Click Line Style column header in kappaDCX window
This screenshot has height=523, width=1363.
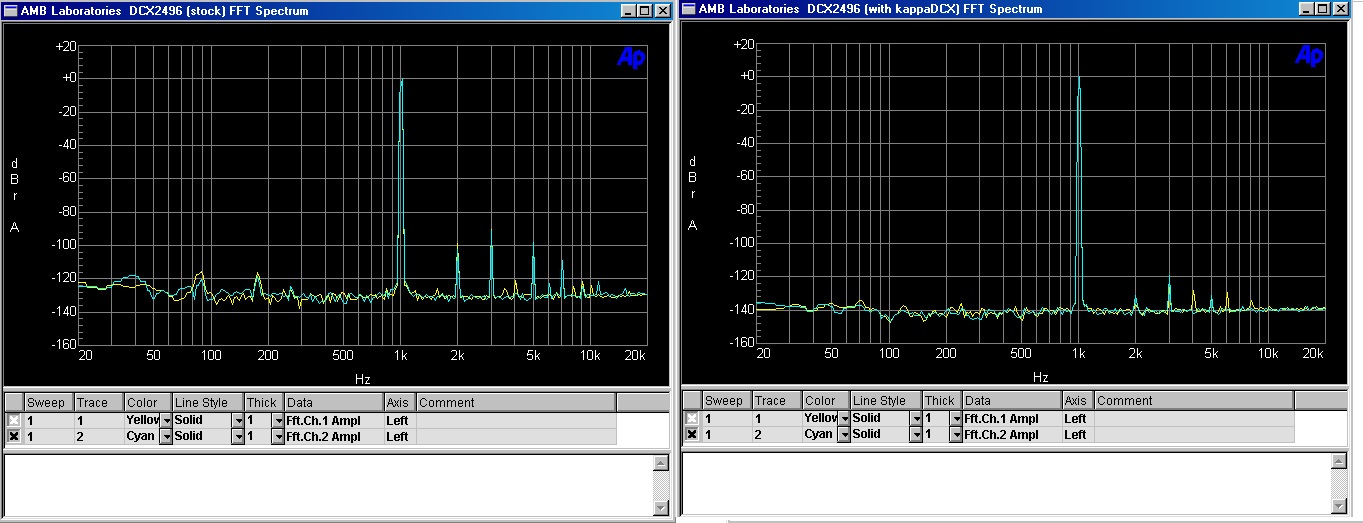(886, 401)
